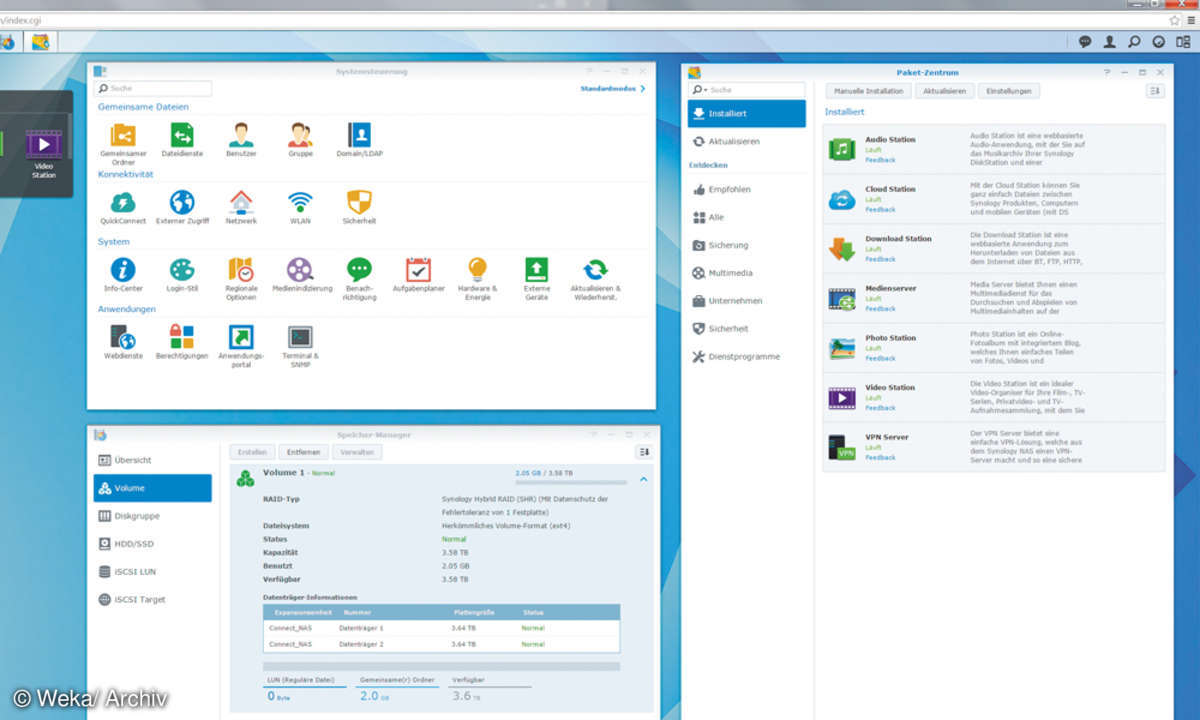The image size is (1200, 720).
Task: Open Info-Center icon
Action: pos(123,269)
